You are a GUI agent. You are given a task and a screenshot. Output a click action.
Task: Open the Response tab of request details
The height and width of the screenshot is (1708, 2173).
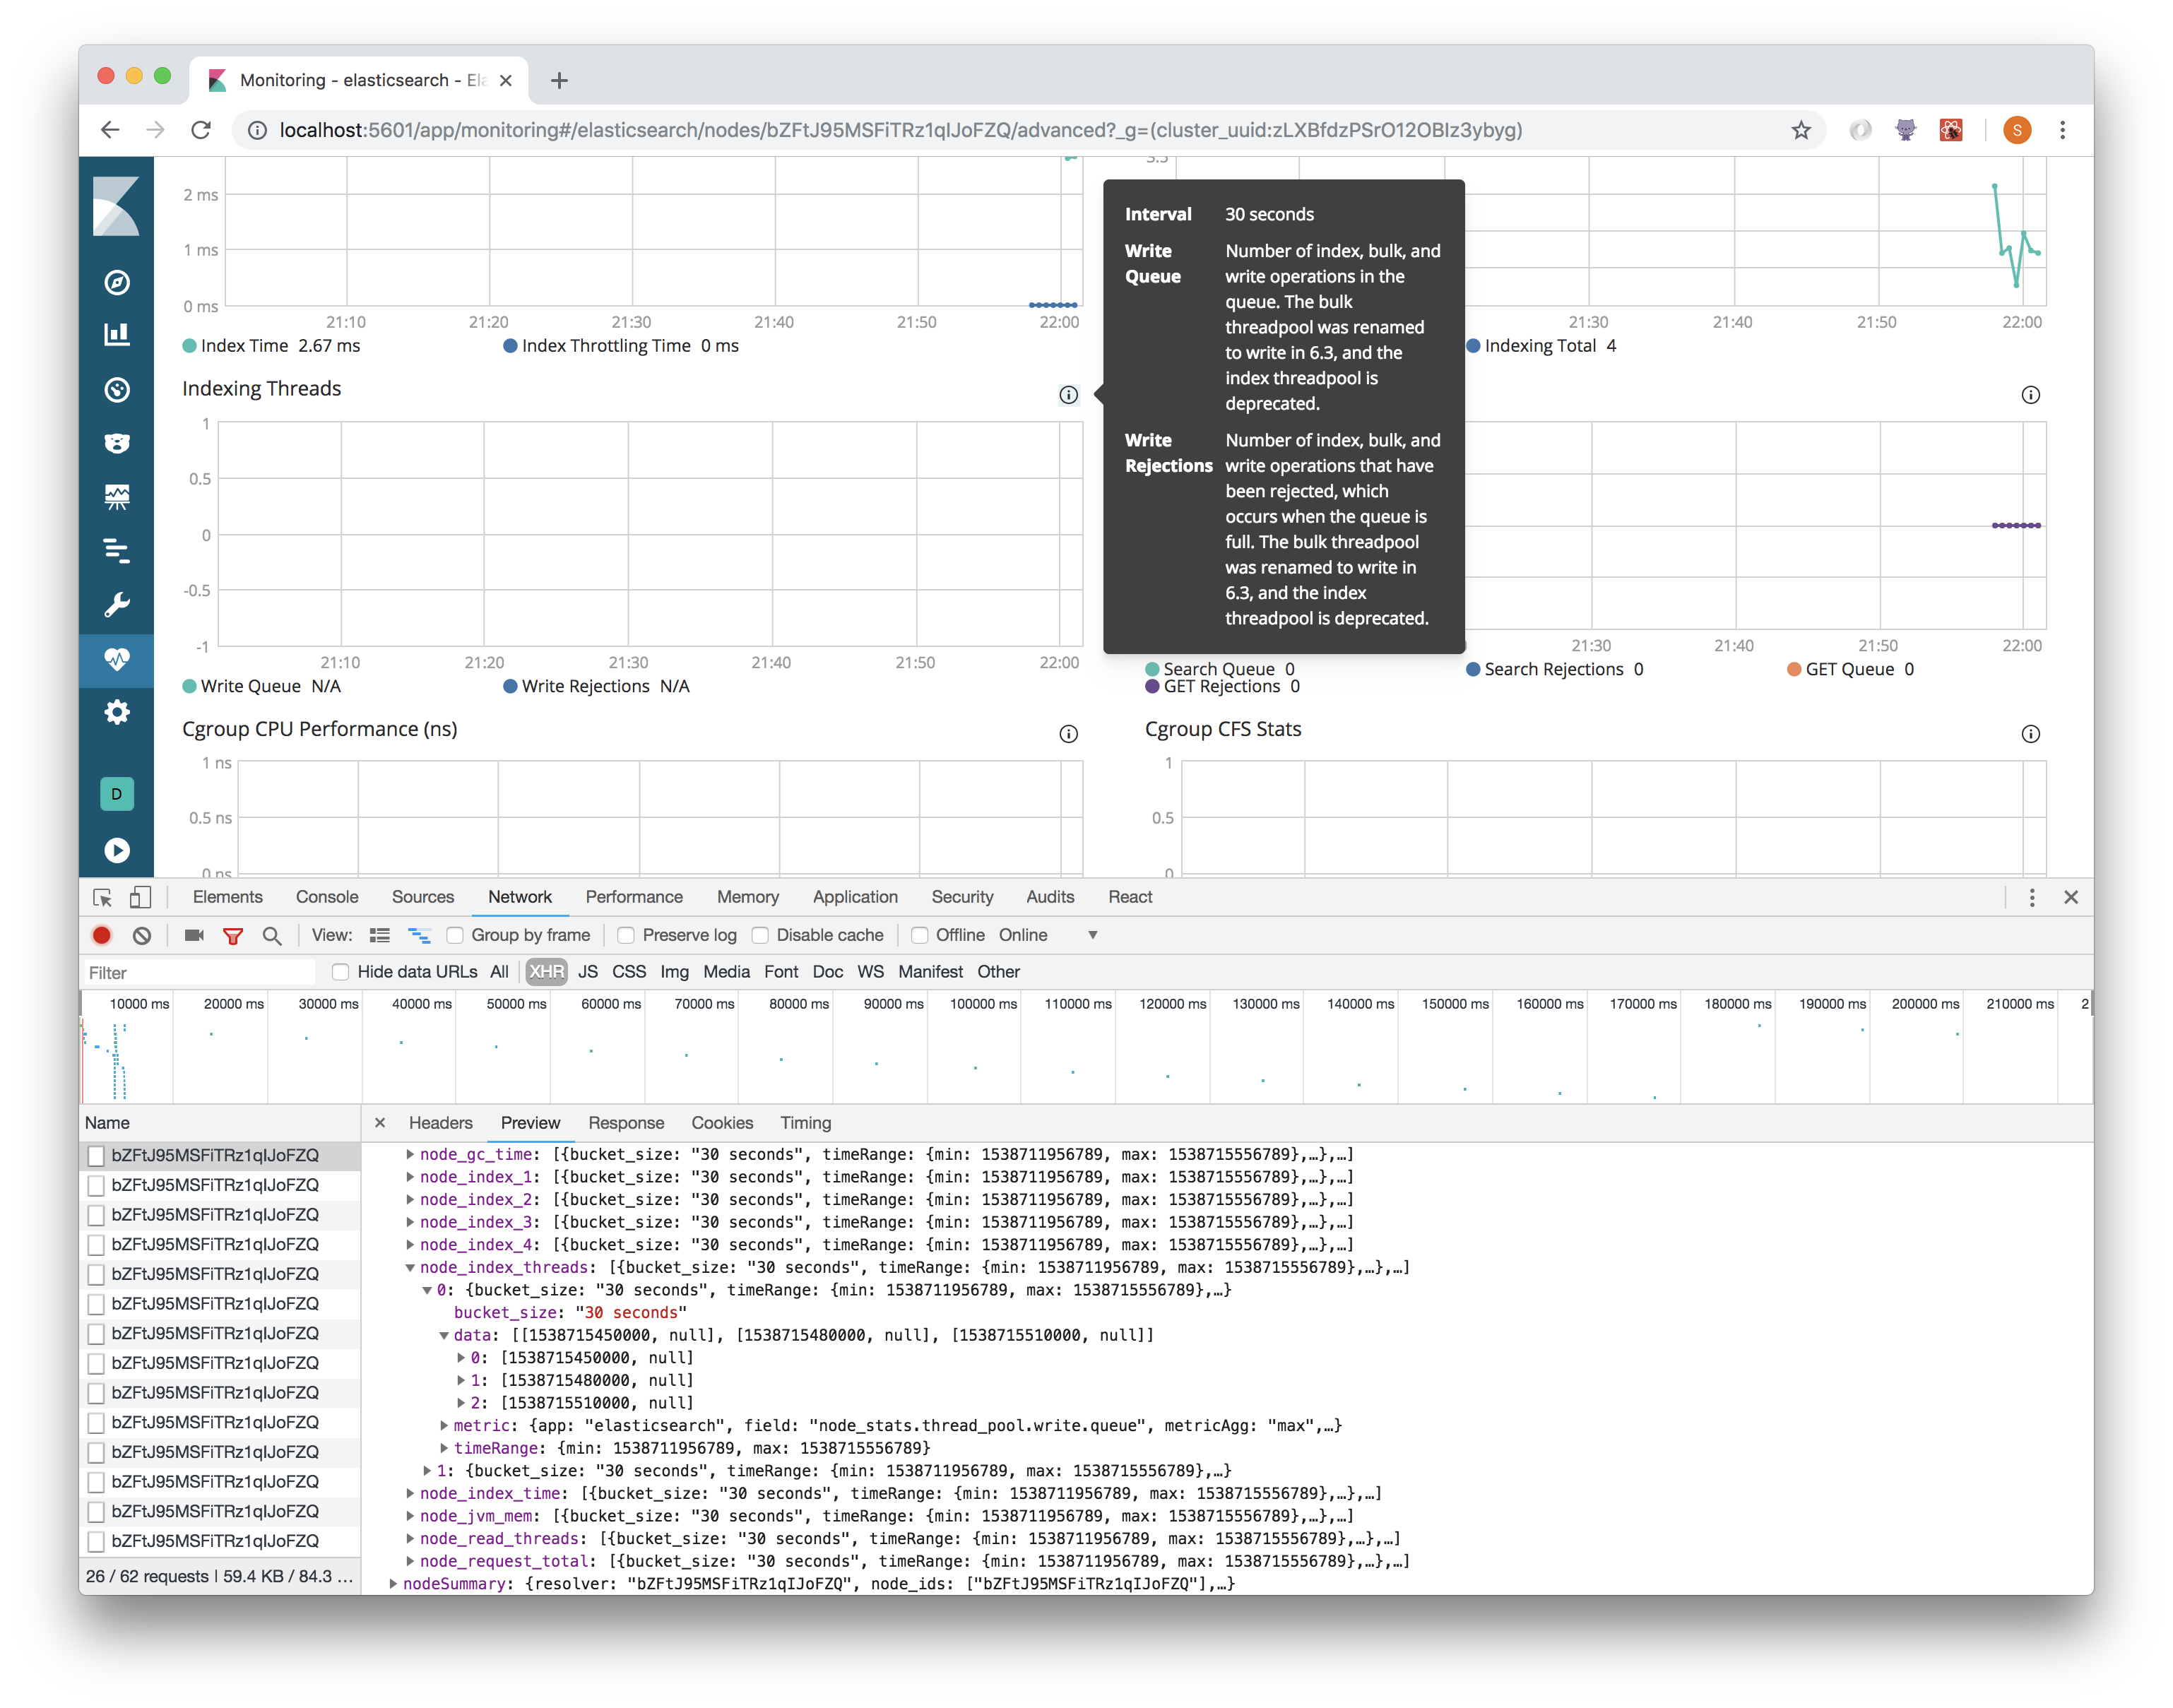pos(626,1123)
